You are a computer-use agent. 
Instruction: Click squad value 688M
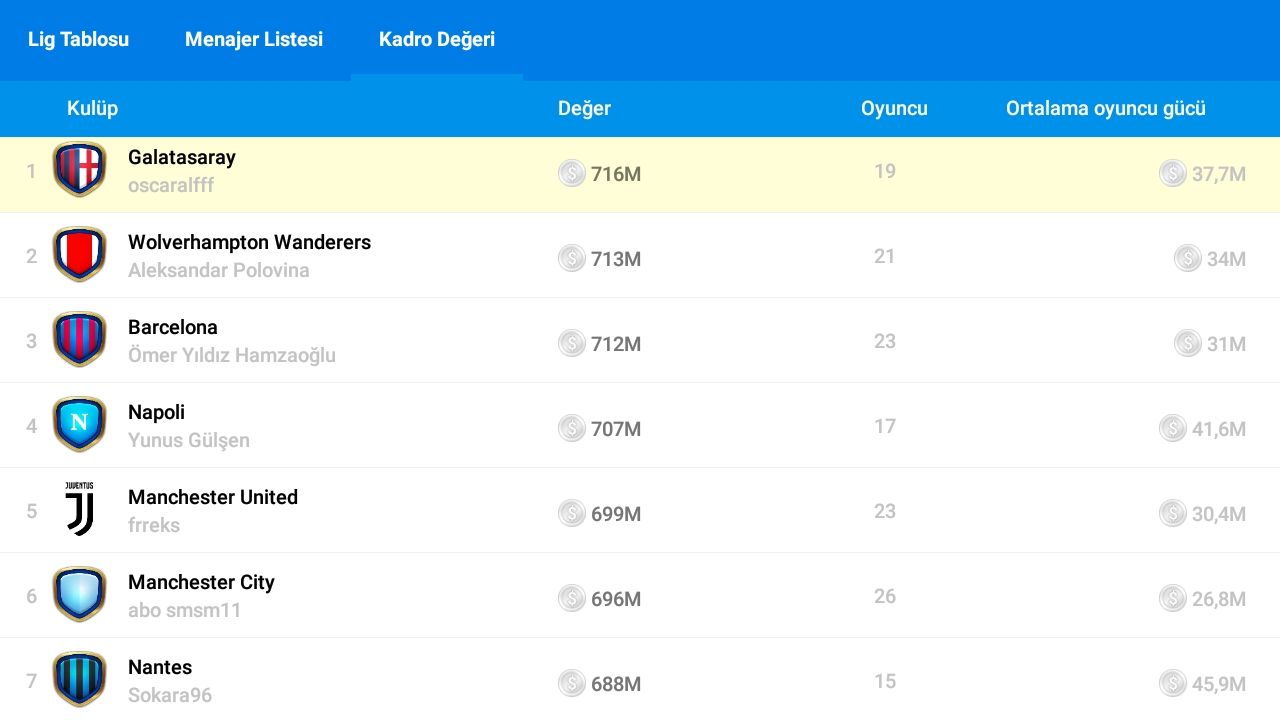pos(616,684)
